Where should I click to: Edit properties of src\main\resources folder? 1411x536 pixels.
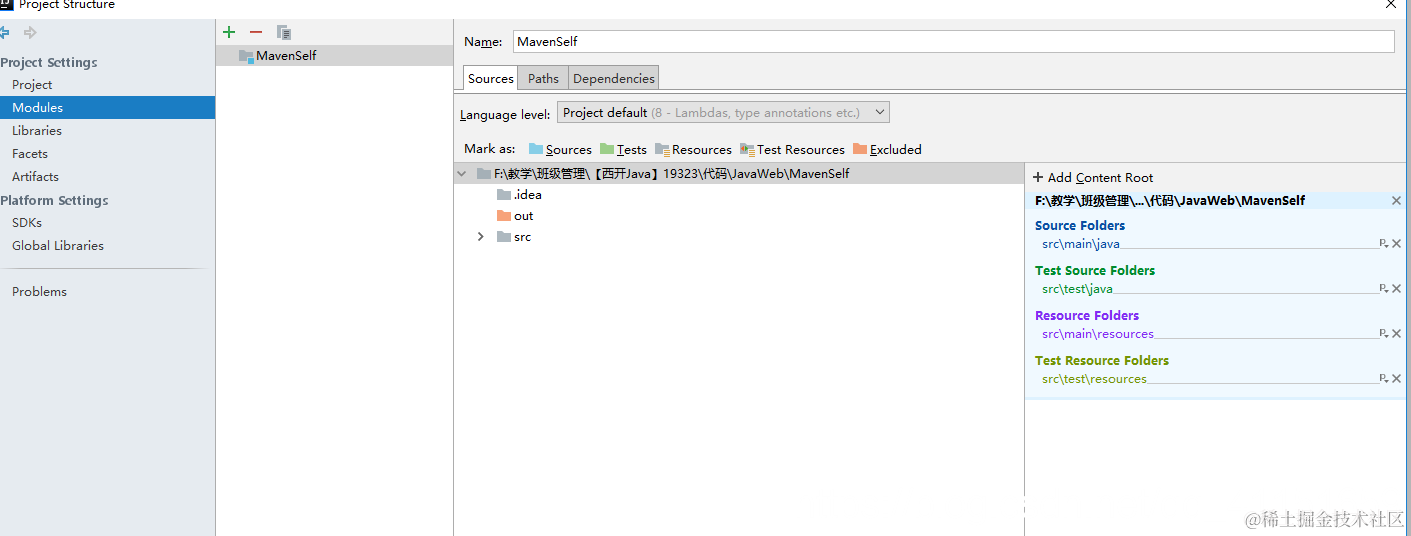tap(1384, 334)
